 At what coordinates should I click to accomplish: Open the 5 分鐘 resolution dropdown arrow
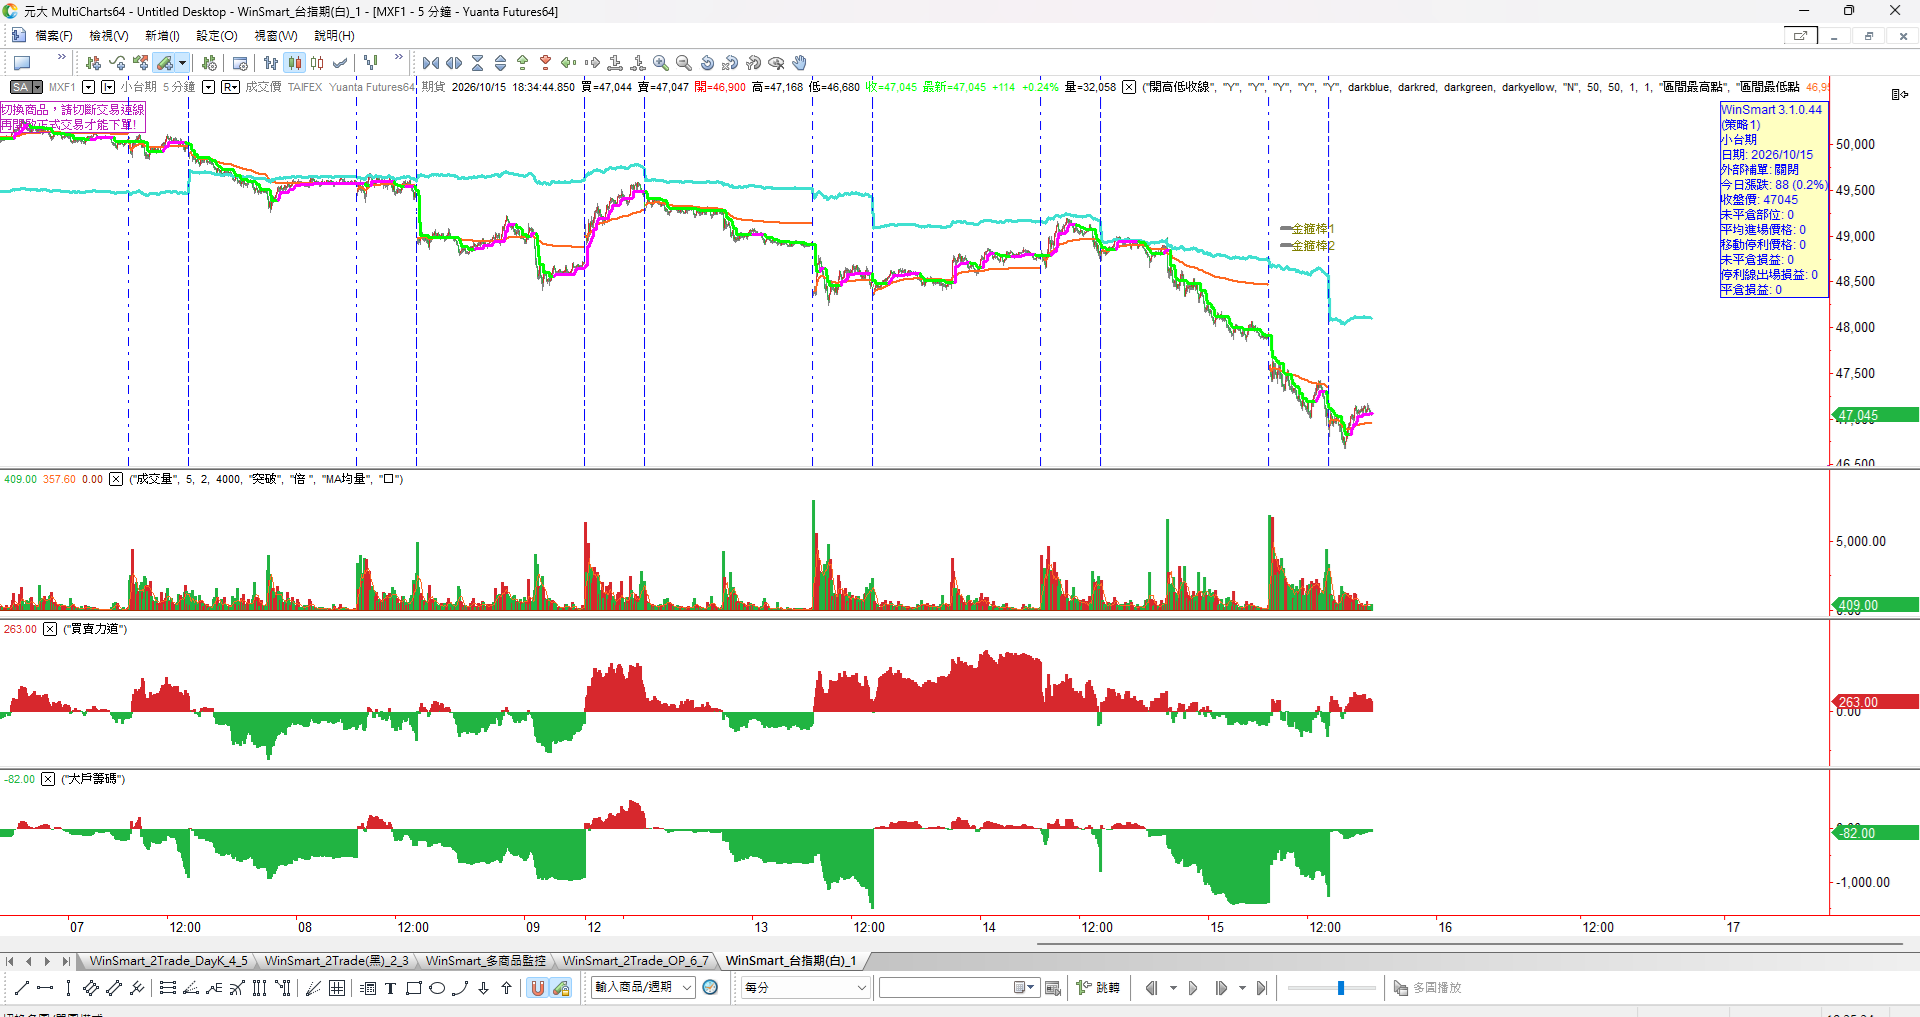click(x=208, y=87)
